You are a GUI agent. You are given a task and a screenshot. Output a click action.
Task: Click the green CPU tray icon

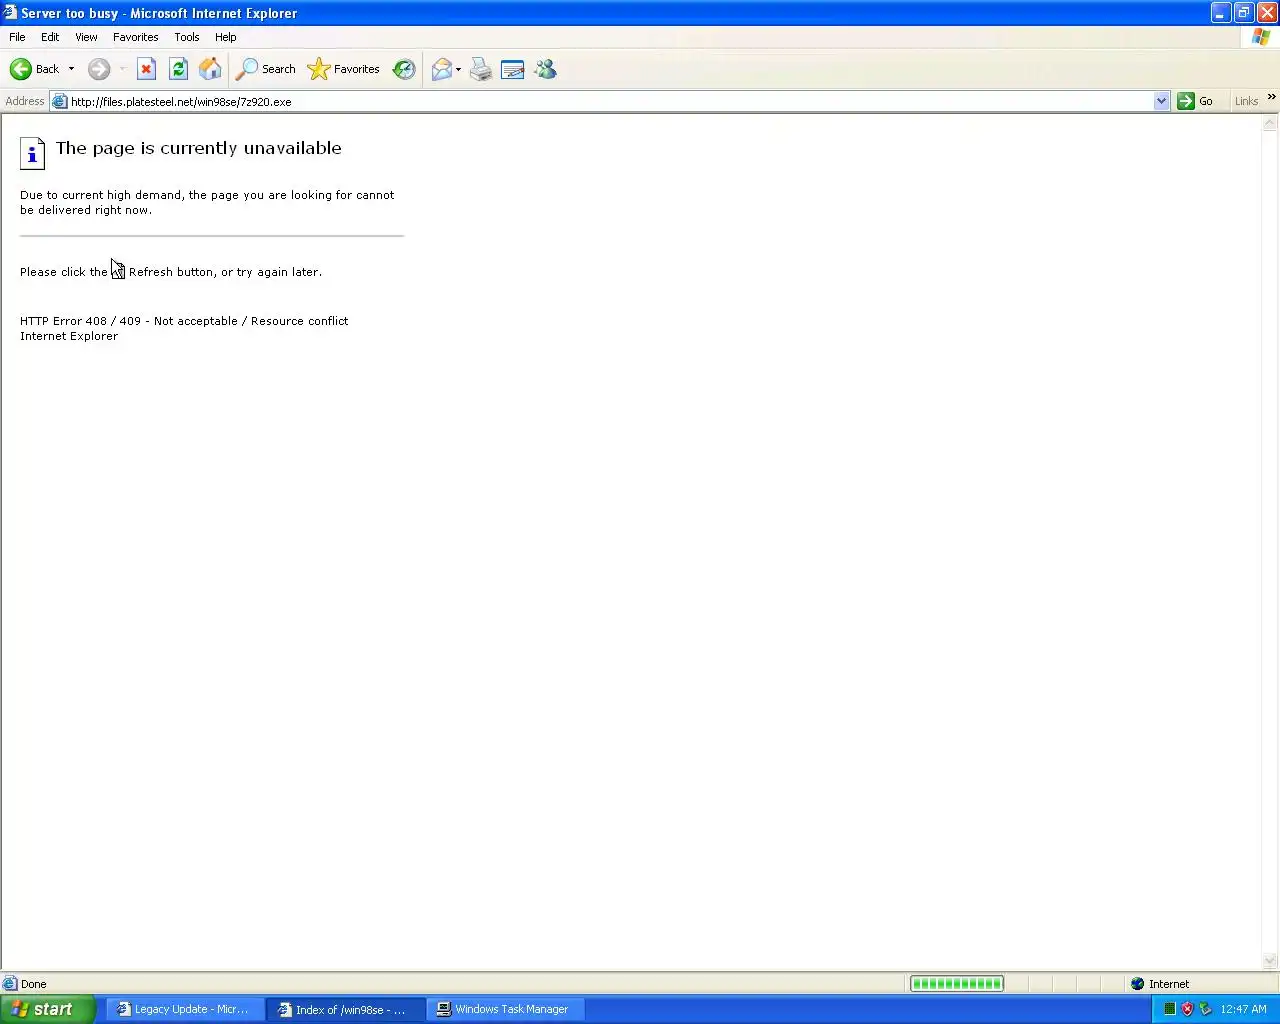coord(1169,1009)
